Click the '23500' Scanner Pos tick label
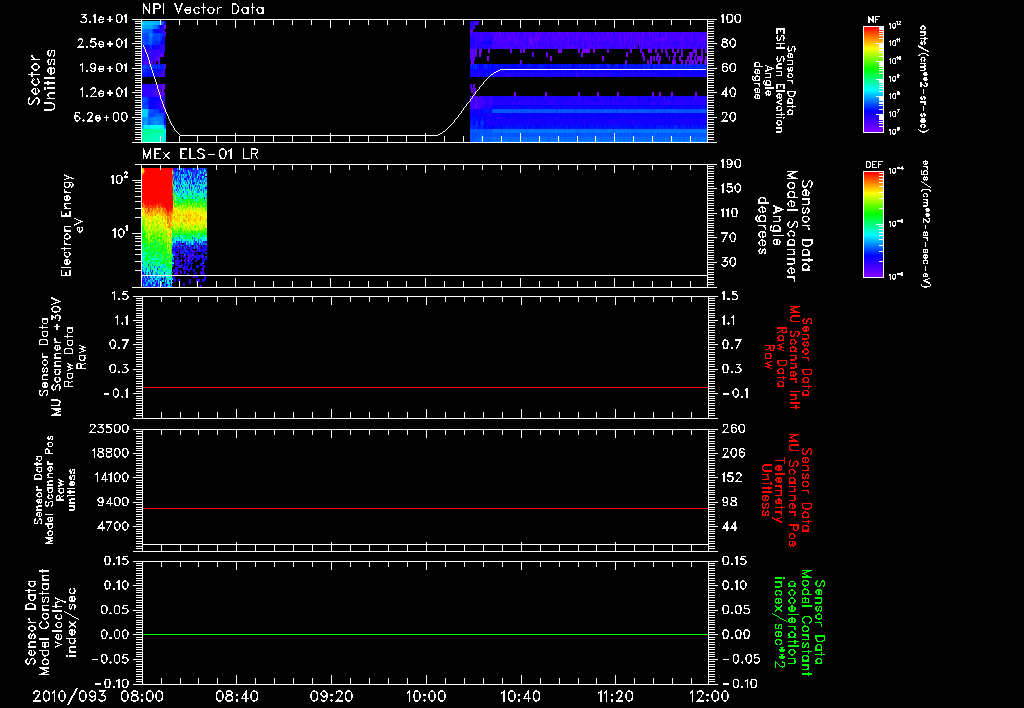 coord(108,428)
